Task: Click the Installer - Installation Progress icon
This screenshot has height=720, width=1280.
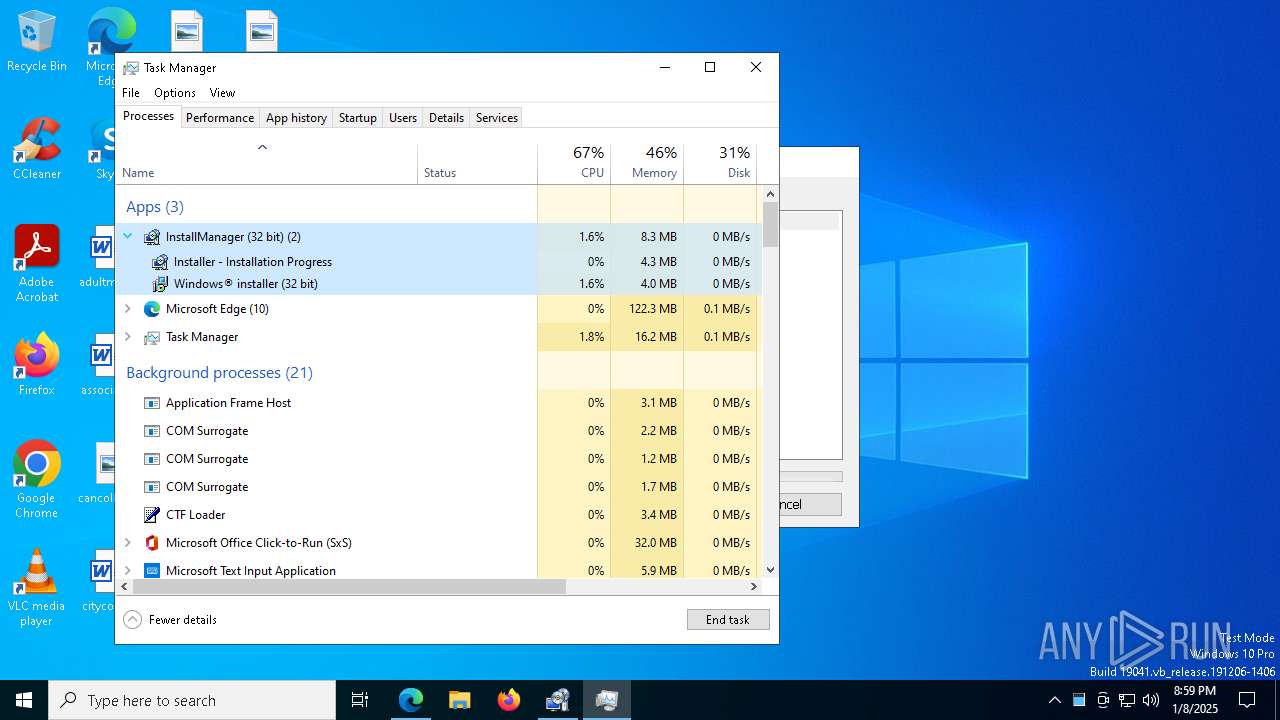Action: point(160,262)
